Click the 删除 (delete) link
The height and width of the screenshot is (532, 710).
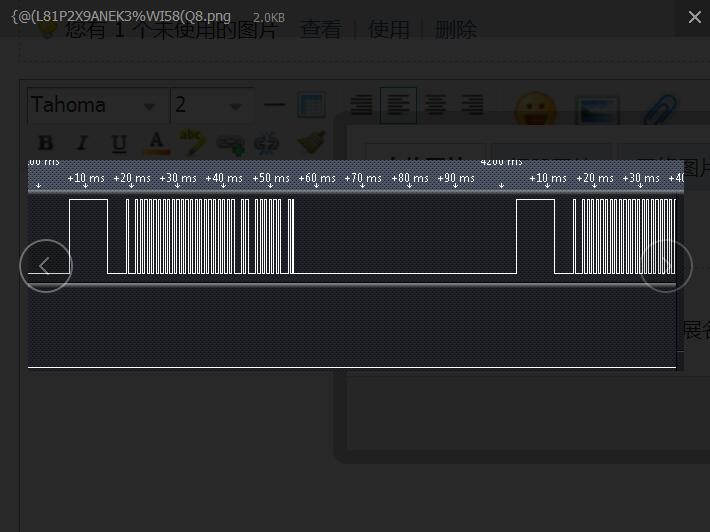456,30
